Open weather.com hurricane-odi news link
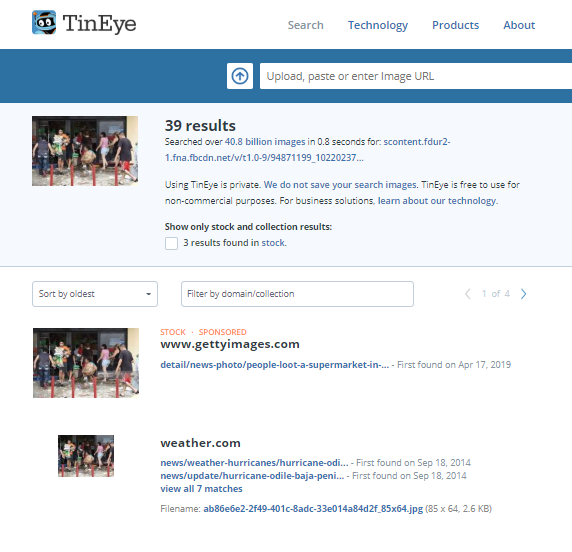The height and width of the screenshot is (552, 572). [x=254, y=463]
